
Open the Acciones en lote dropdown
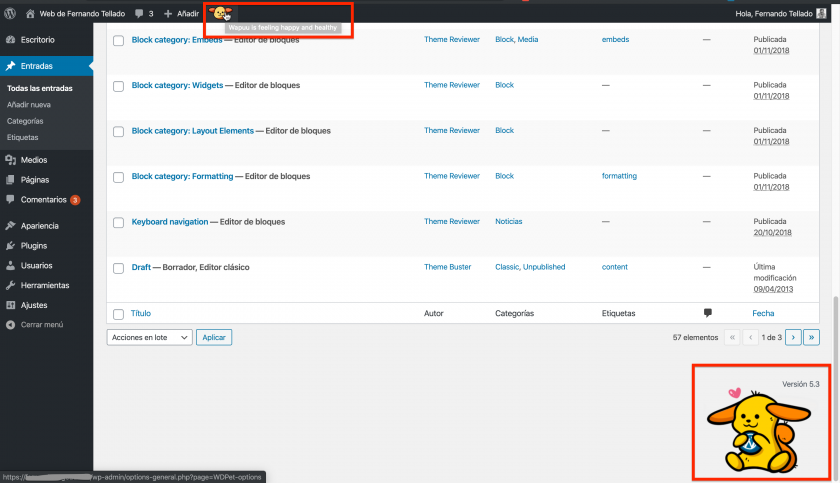point(149,338)
